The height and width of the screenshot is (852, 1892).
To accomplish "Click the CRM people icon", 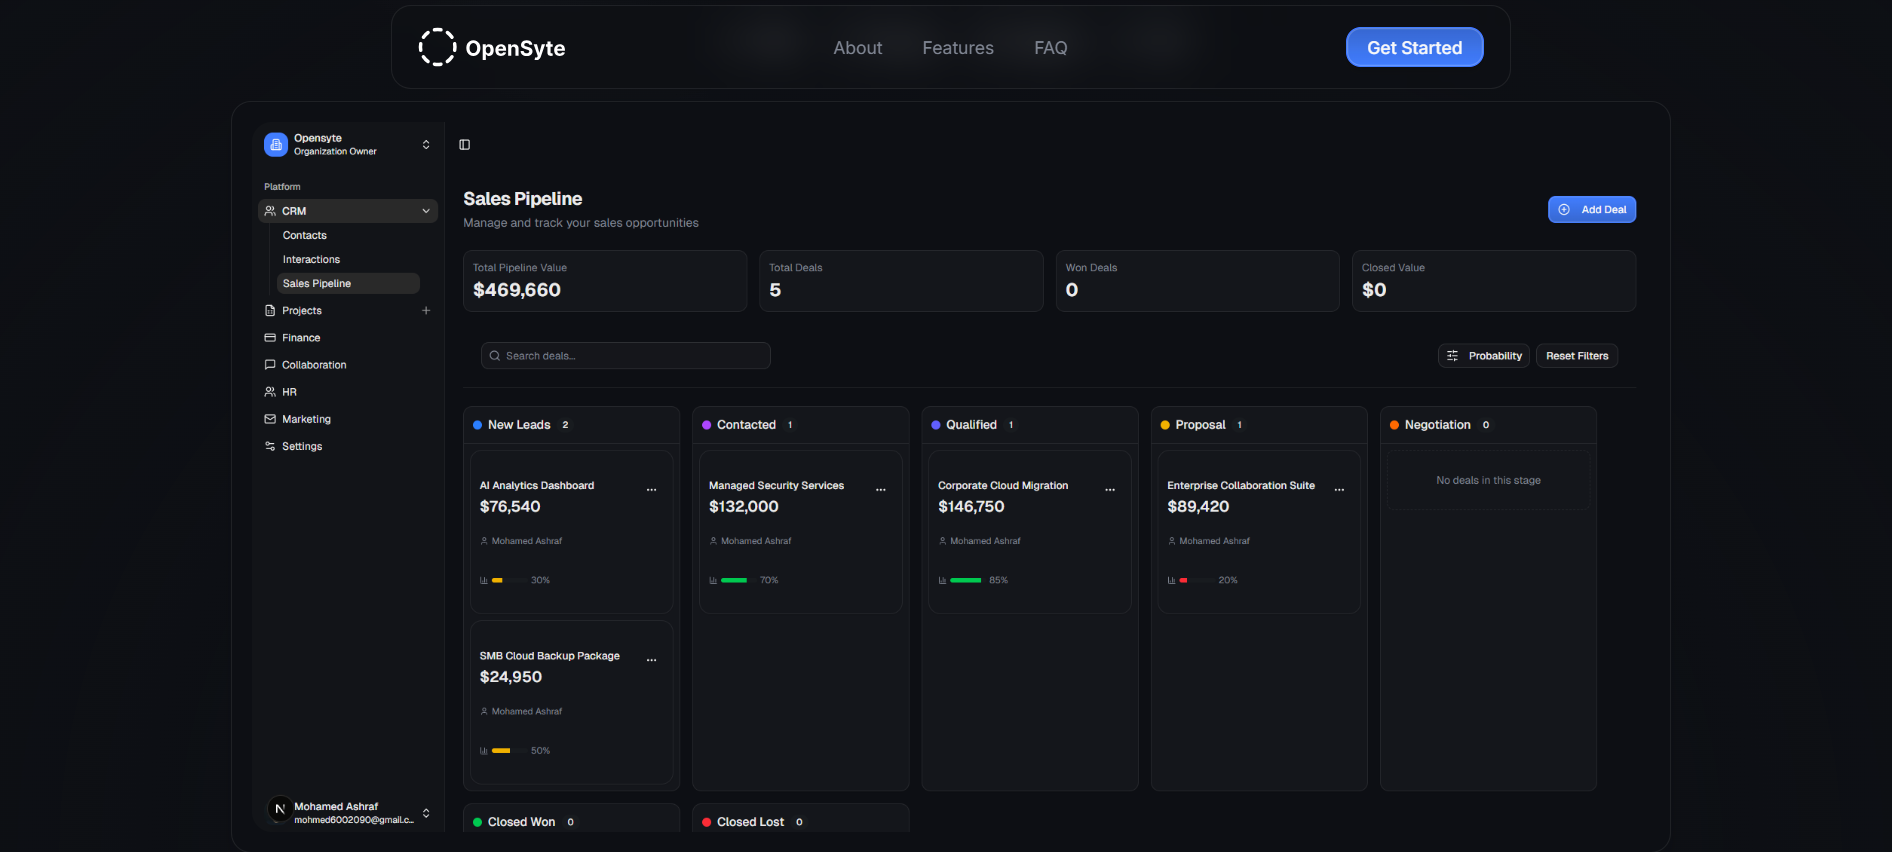I will click(x=270, y=211).
